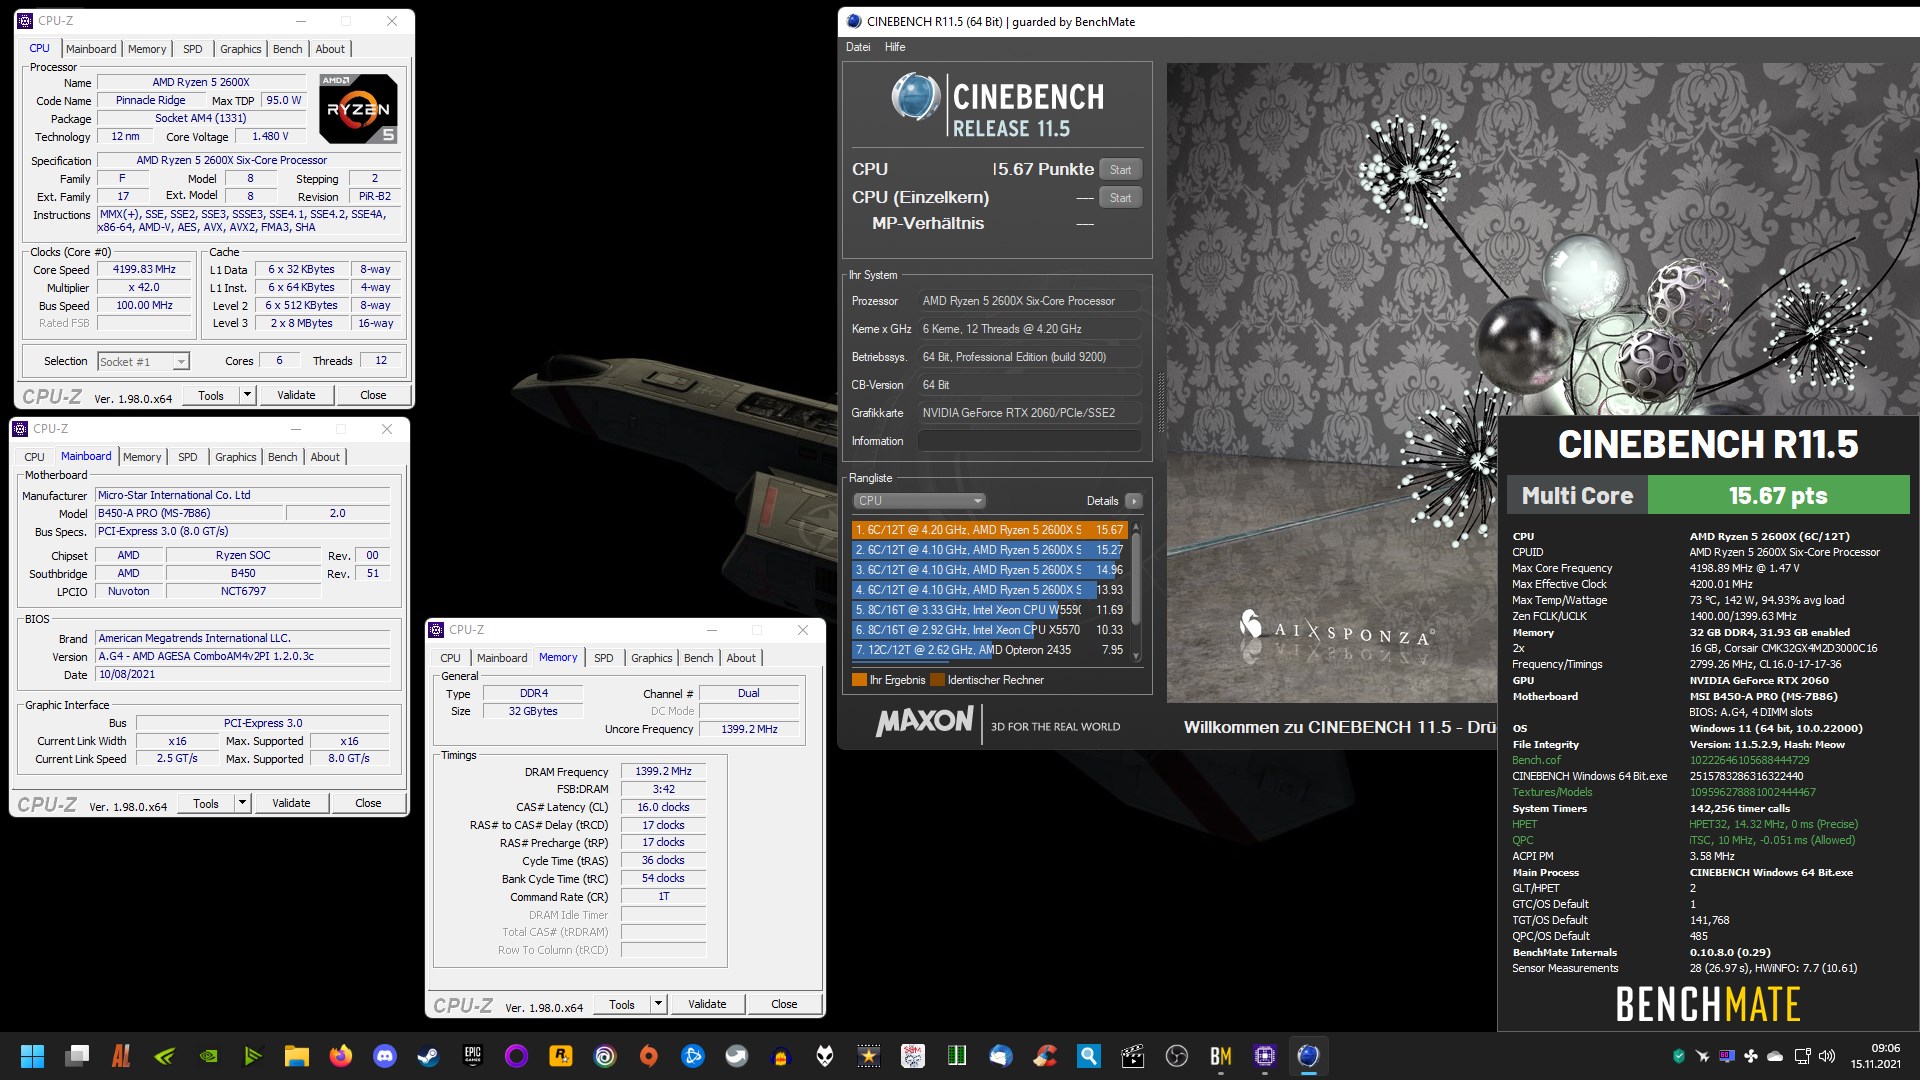Open foobar2000 alien-head taskbar icon
Screen dimensions: 1920x1080
tap(825, 1056)
